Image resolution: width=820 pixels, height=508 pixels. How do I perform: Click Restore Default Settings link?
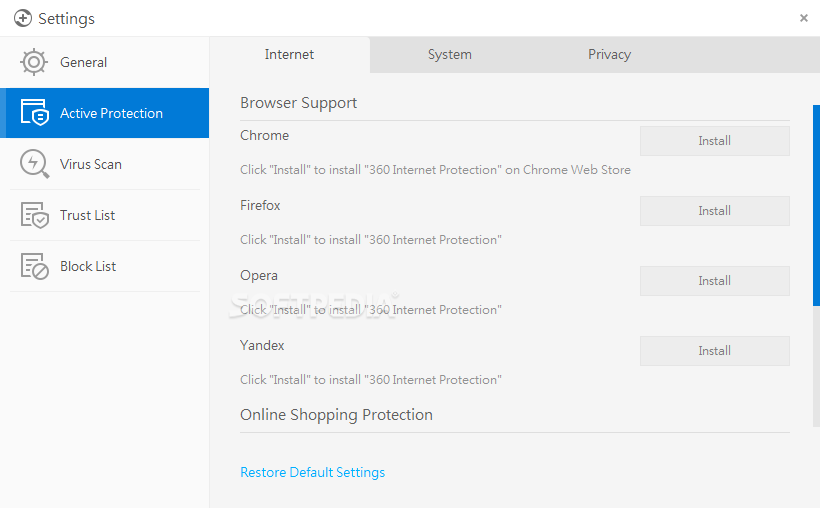tap(312, 472)
